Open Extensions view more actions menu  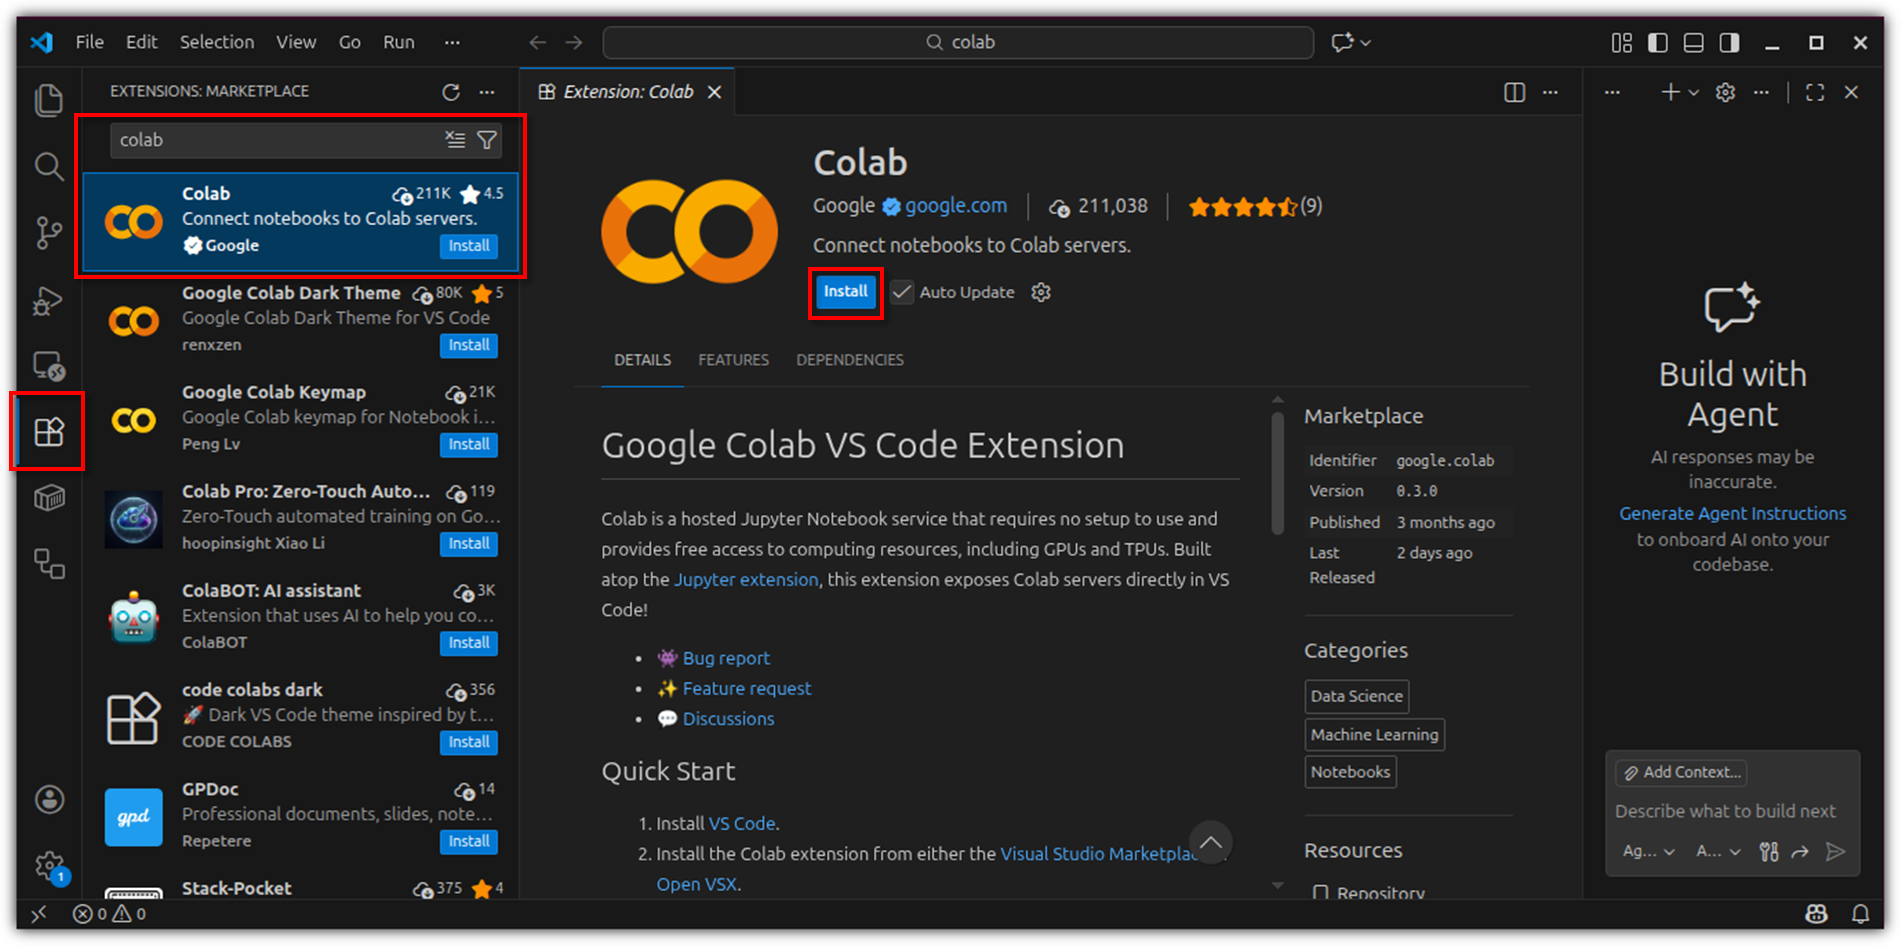tap(487, 92)
